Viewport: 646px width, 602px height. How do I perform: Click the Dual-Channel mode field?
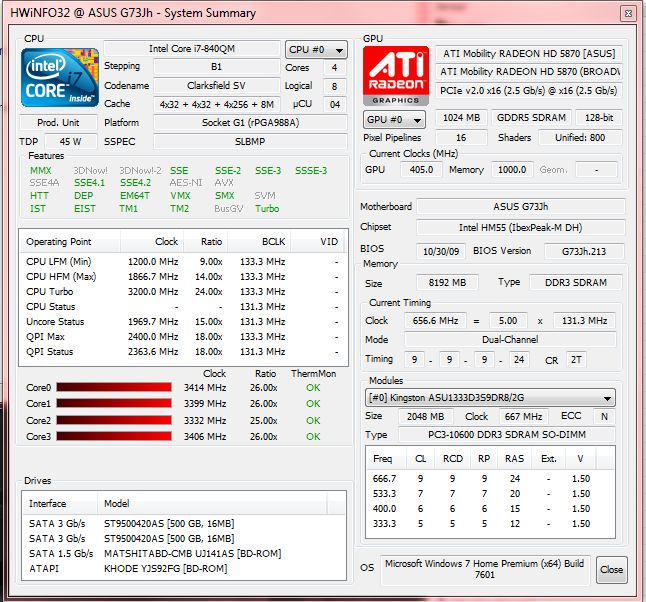point(510,340)
